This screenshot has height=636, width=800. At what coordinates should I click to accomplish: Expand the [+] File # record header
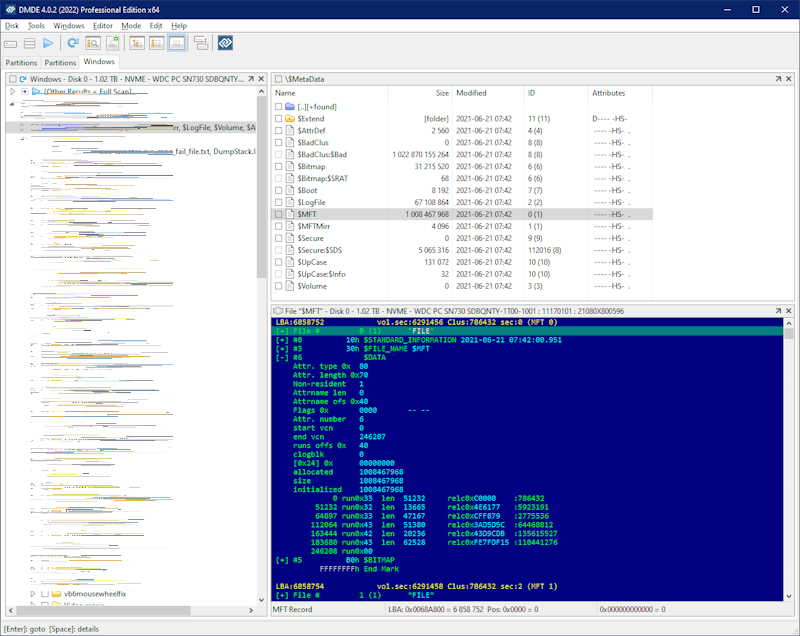tap(282, 331)
